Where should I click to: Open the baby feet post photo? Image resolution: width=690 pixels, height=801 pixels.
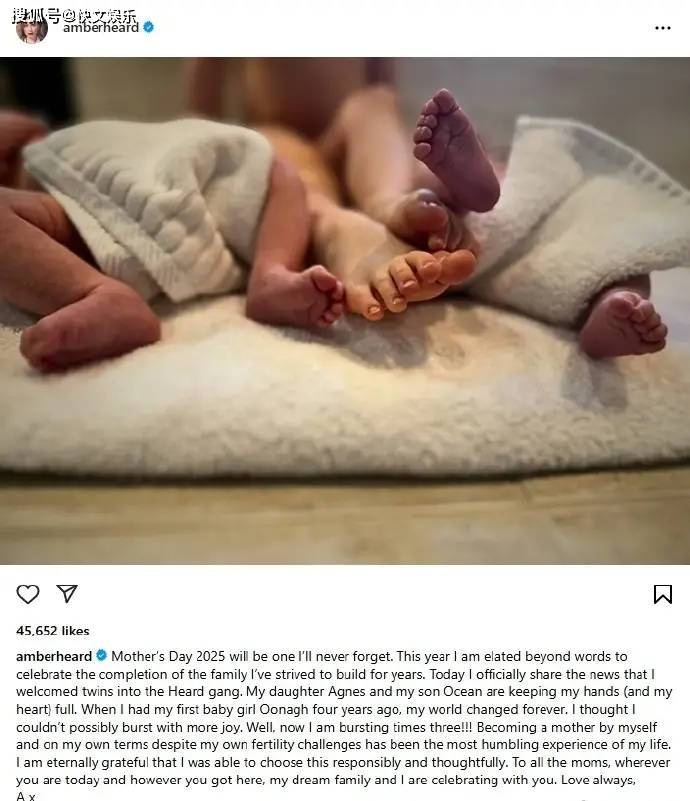345,311
